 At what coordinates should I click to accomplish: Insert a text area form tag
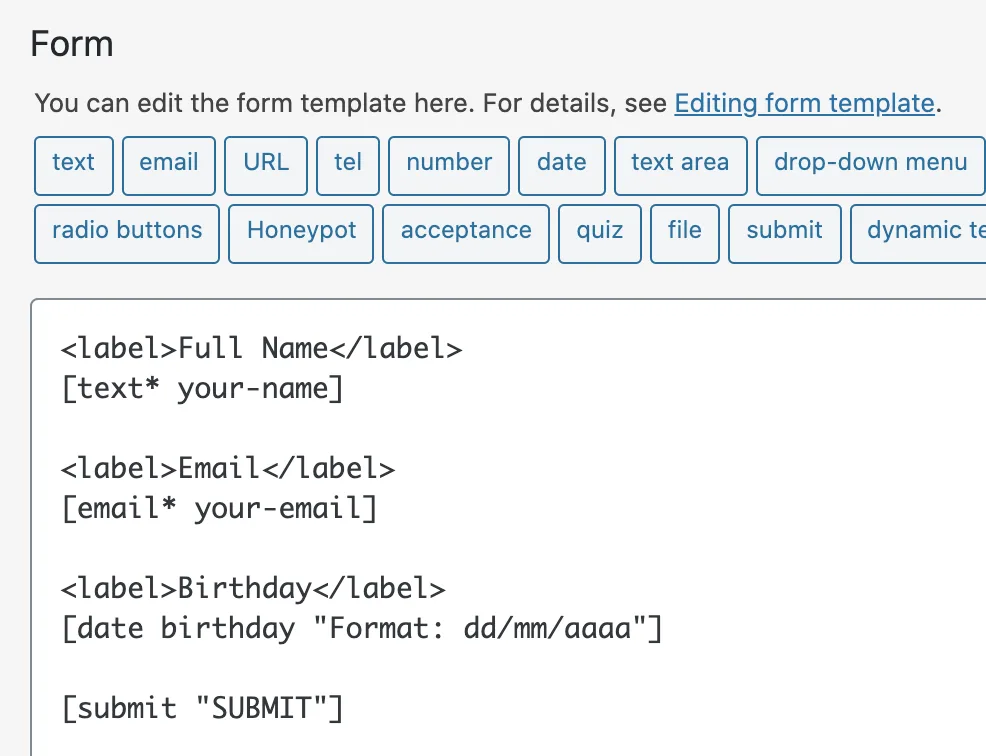pyautogui.click(x=680, y=163)
